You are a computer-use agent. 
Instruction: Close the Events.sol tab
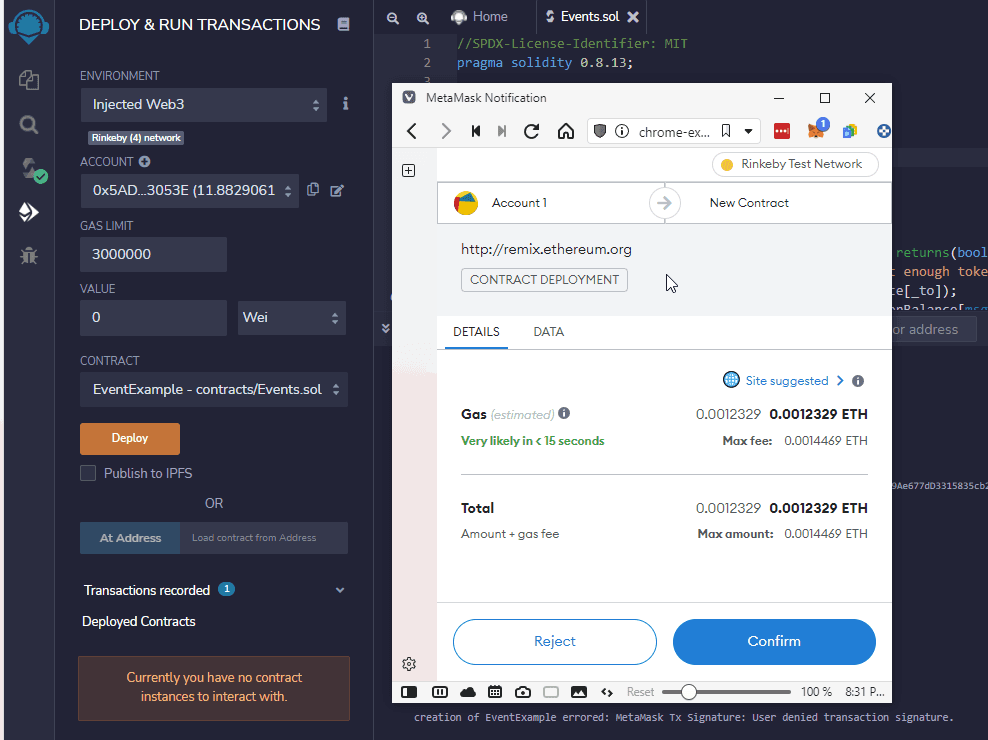633,17
